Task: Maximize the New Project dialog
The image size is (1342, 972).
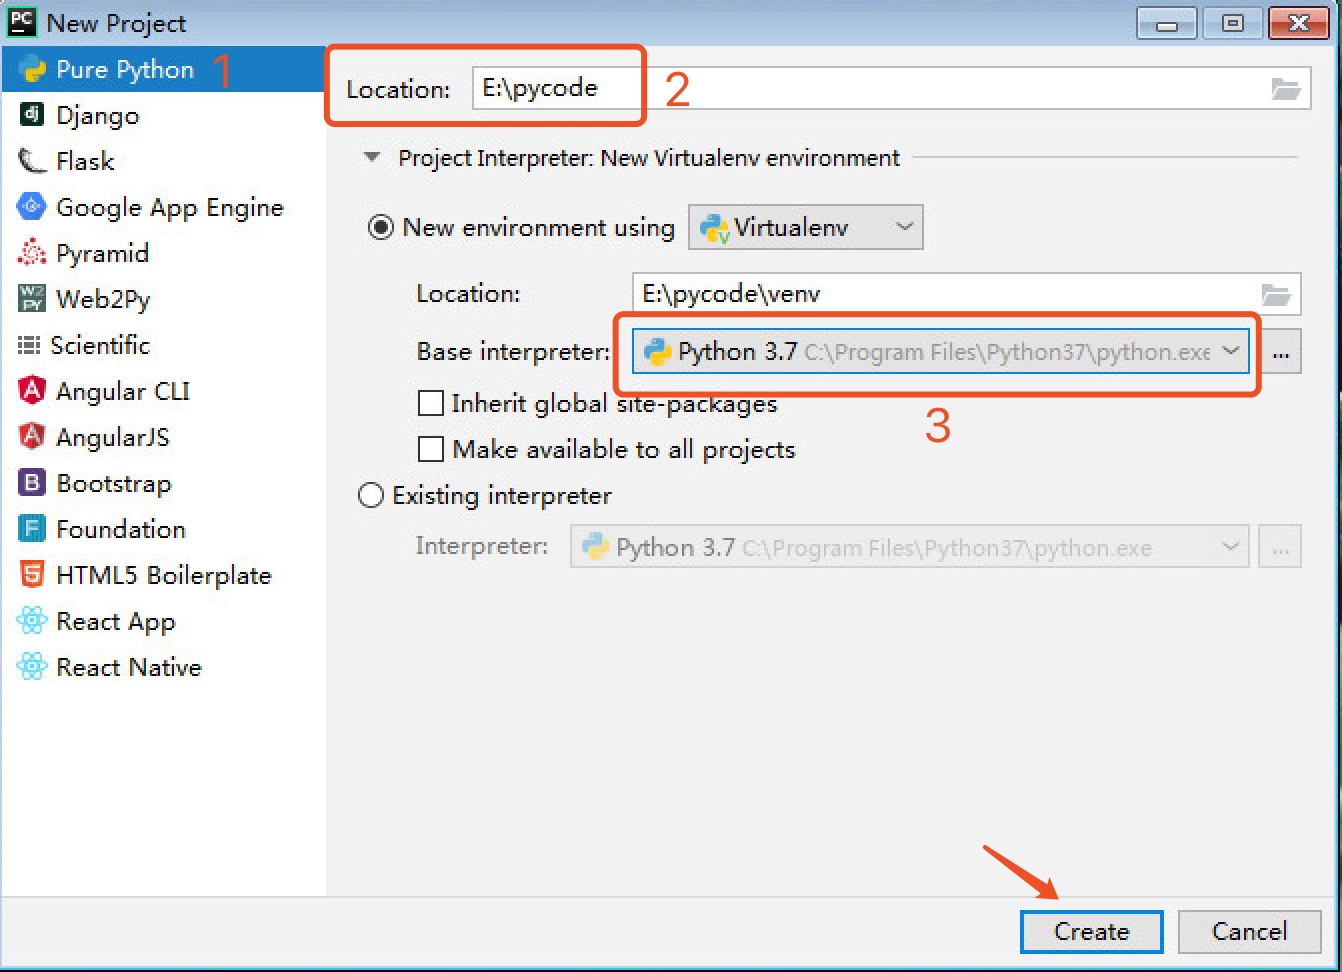Action: (1233, 22)
